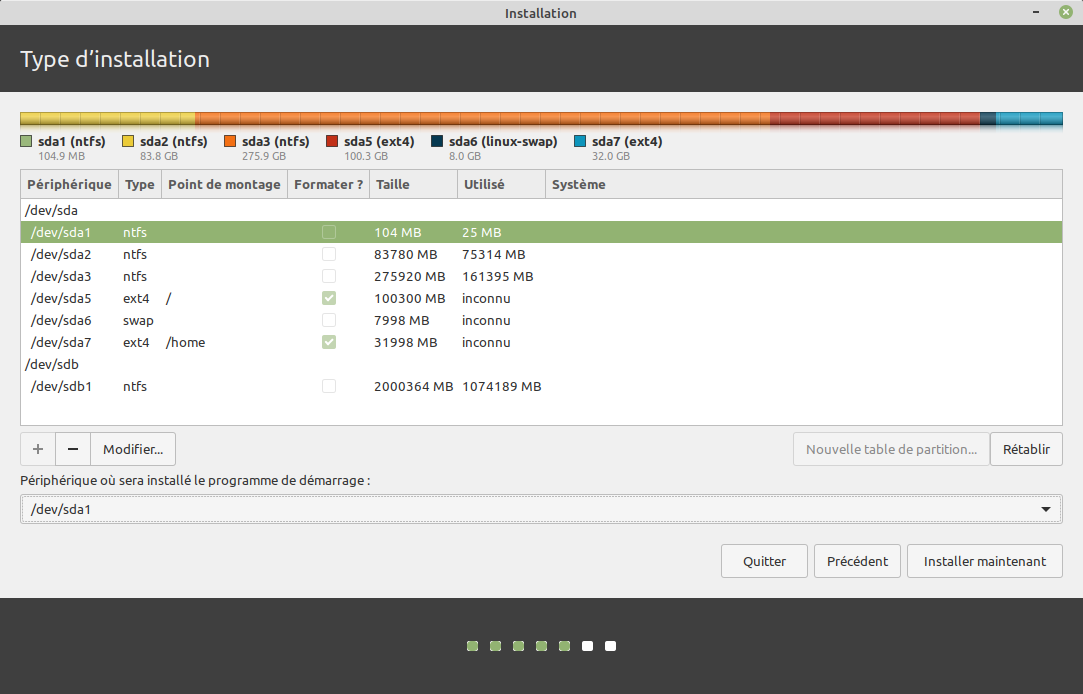Click the blue sda7 (ext4) legend square

click(x=581, y=142)
